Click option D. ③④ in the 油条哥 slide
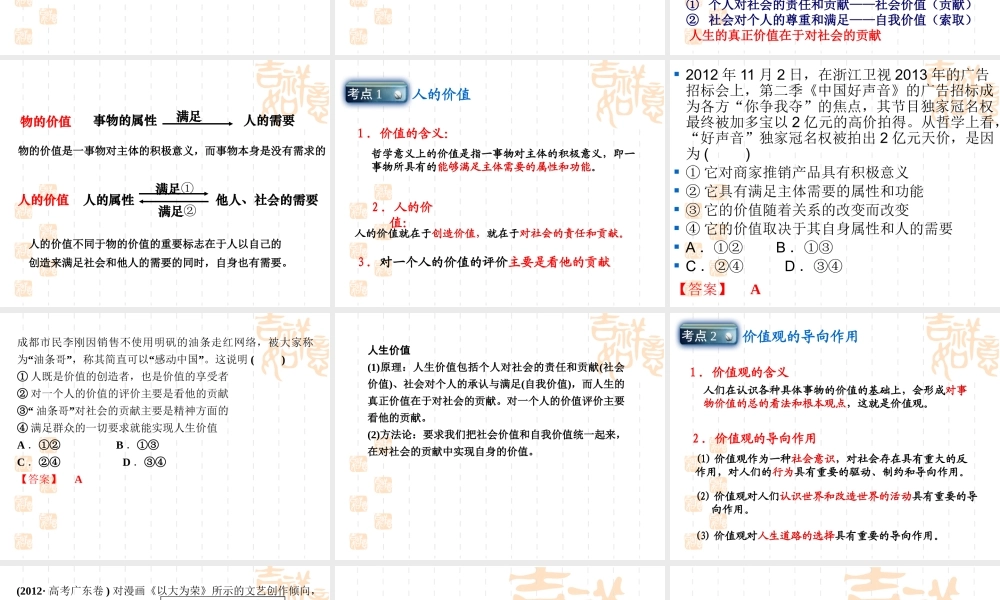The image size is (1000, 600). click(x=144, y=462)
